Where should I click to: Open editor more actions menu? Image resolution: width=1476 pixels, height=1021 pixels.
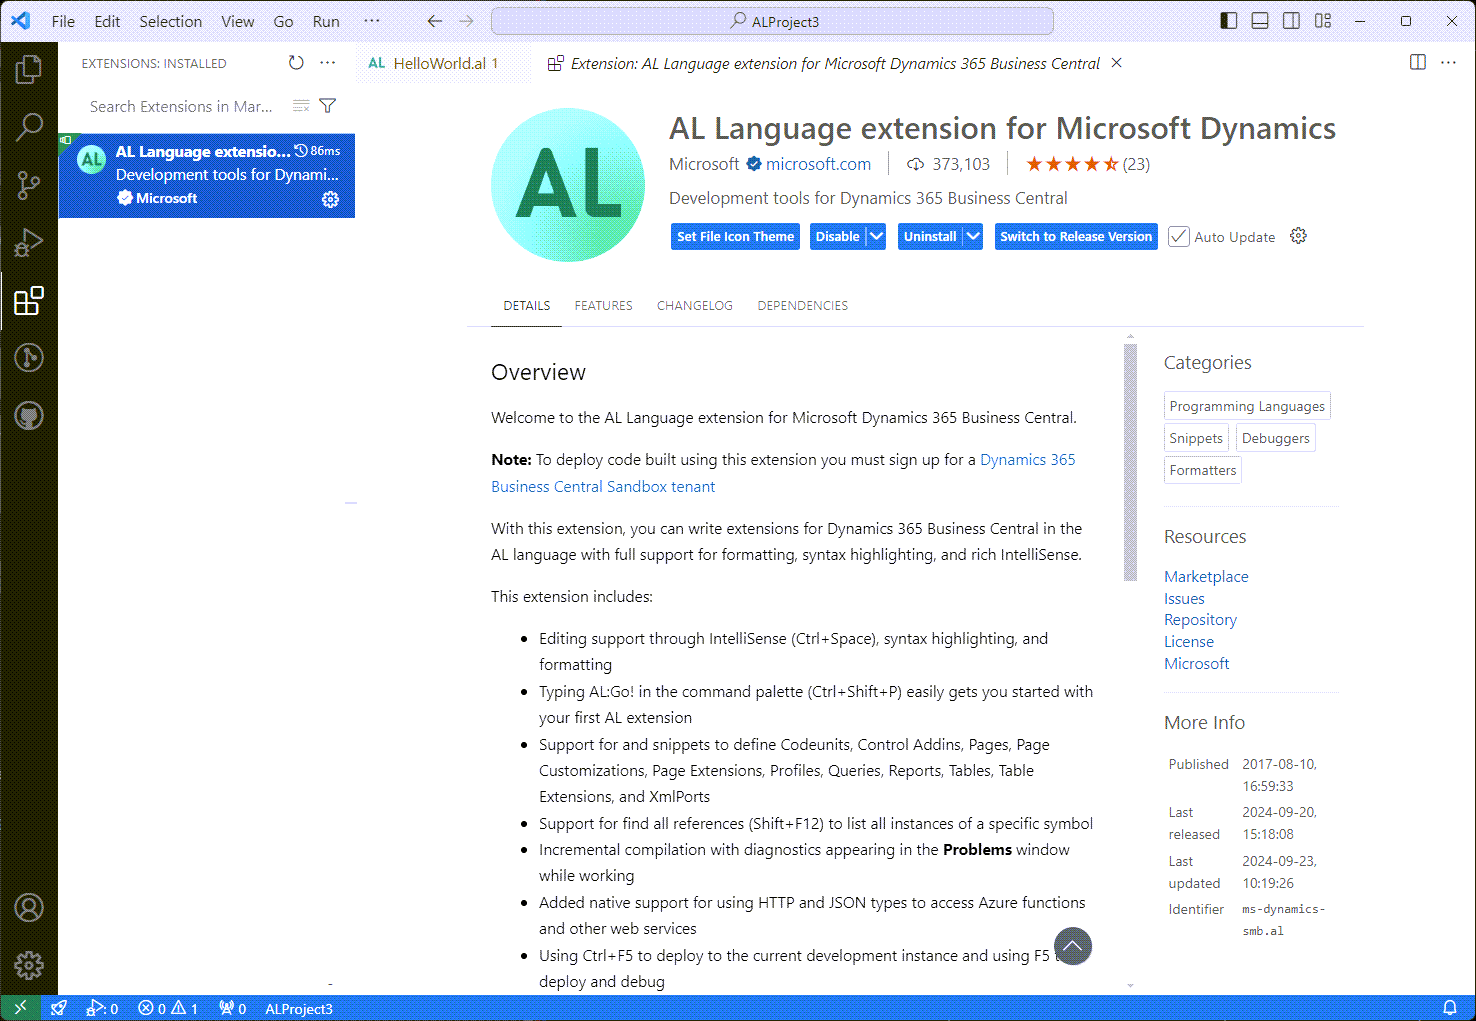[1448, 62]
